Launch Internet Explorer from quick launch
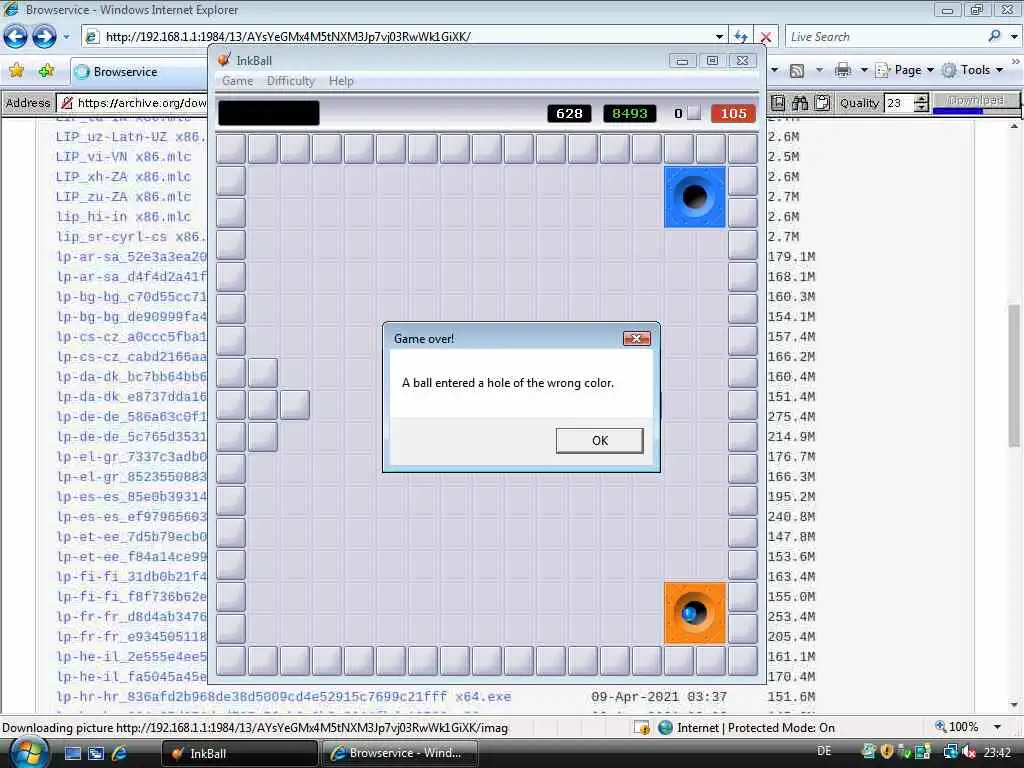The width and height of the screenshot is (1024, 768). [x=120, y=753]
